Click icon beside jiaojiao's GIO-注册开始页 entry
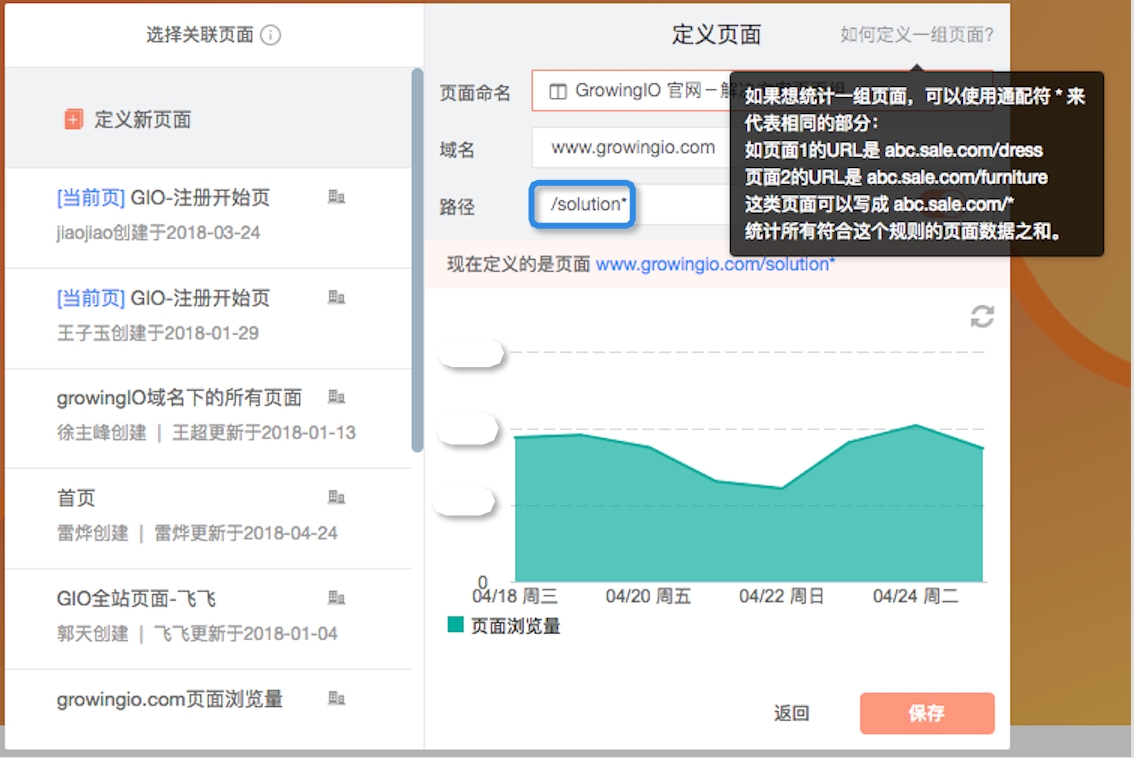Viewport: 1134px width, 758px height. pos(337,198)
